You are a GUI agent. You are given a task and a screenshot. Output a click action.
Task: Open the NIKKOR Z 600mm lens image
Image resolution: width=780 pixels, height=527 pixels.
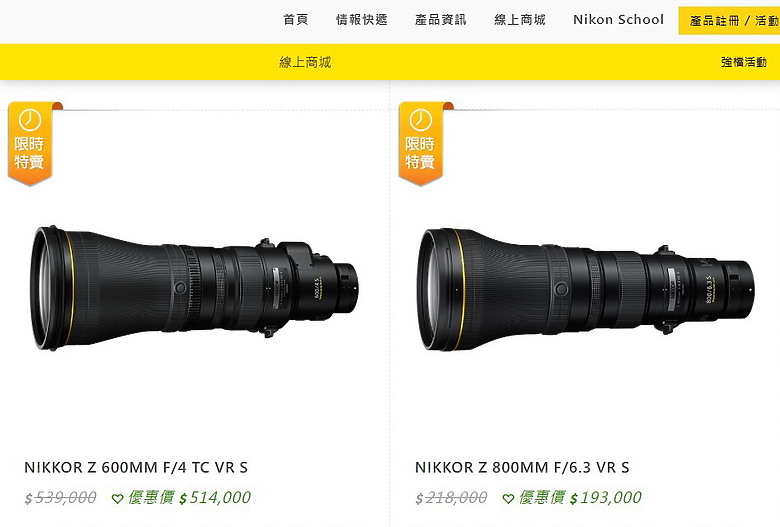(194, 289)
